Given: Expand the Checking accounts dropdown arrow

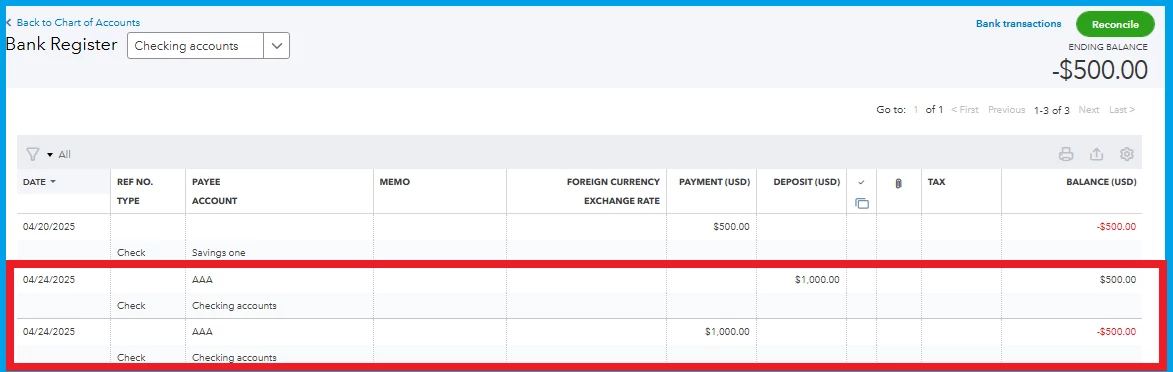Looking at the screenshot, I should click(277, 46).
